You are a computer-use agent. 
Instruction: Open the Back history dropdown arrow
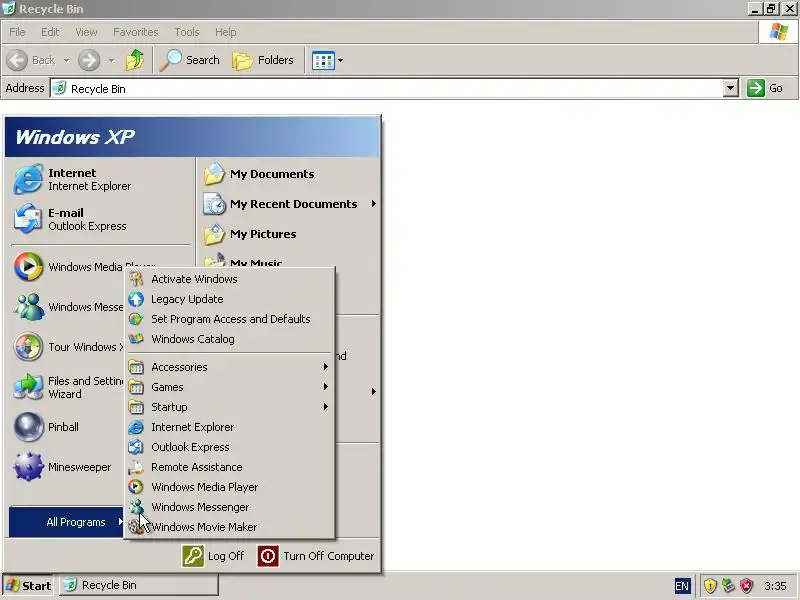[66, 60]
